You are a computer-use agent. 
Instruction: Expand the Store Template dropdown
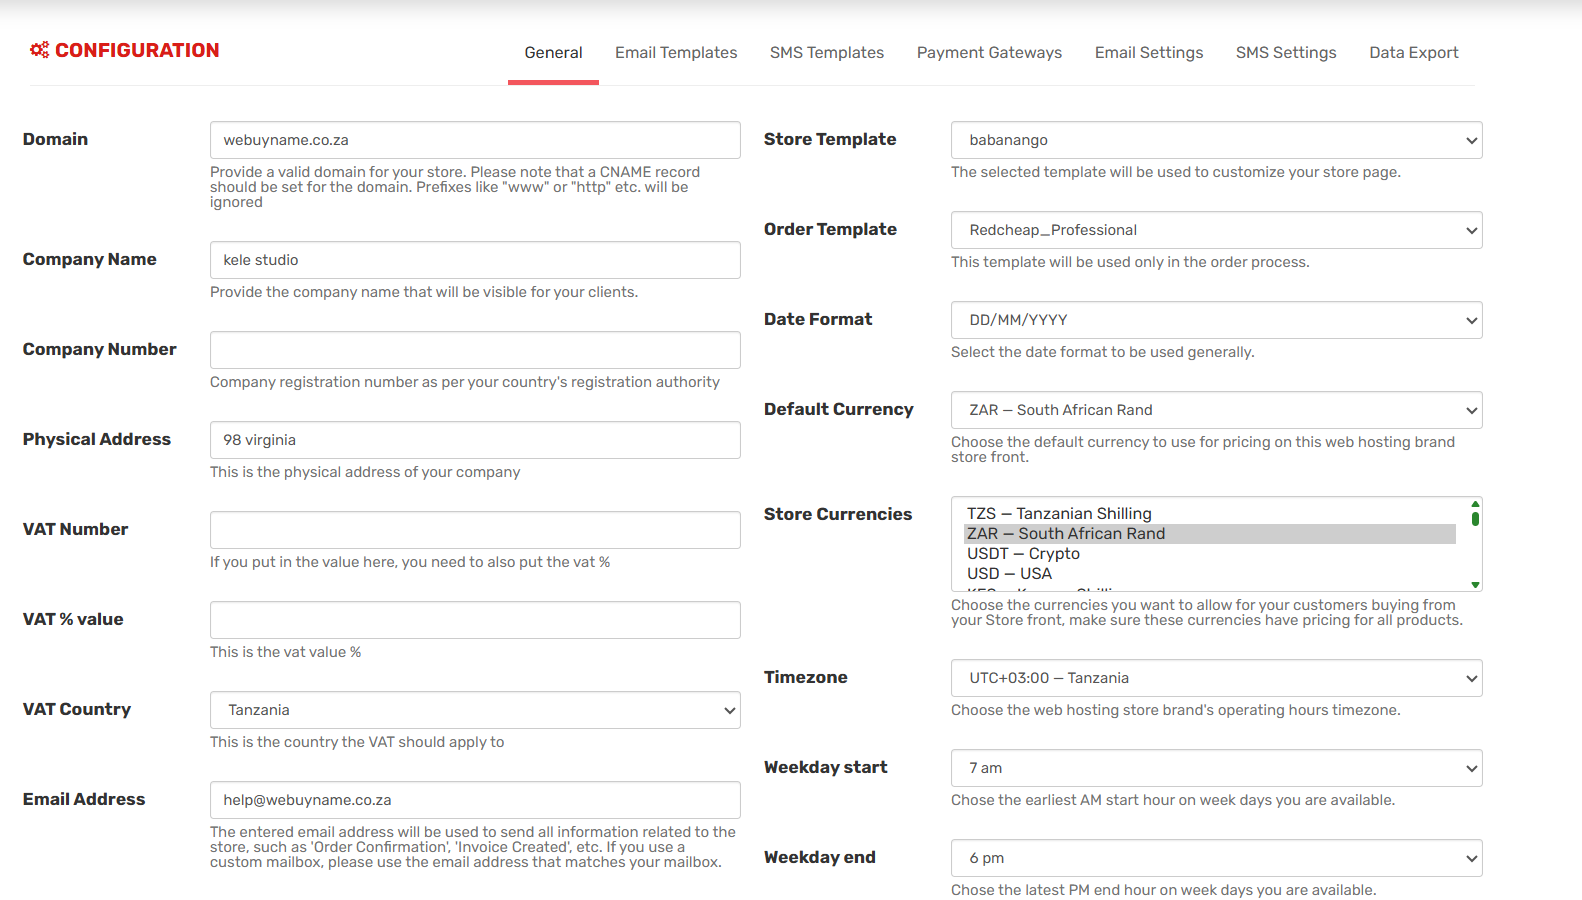tap(1217, 140)
